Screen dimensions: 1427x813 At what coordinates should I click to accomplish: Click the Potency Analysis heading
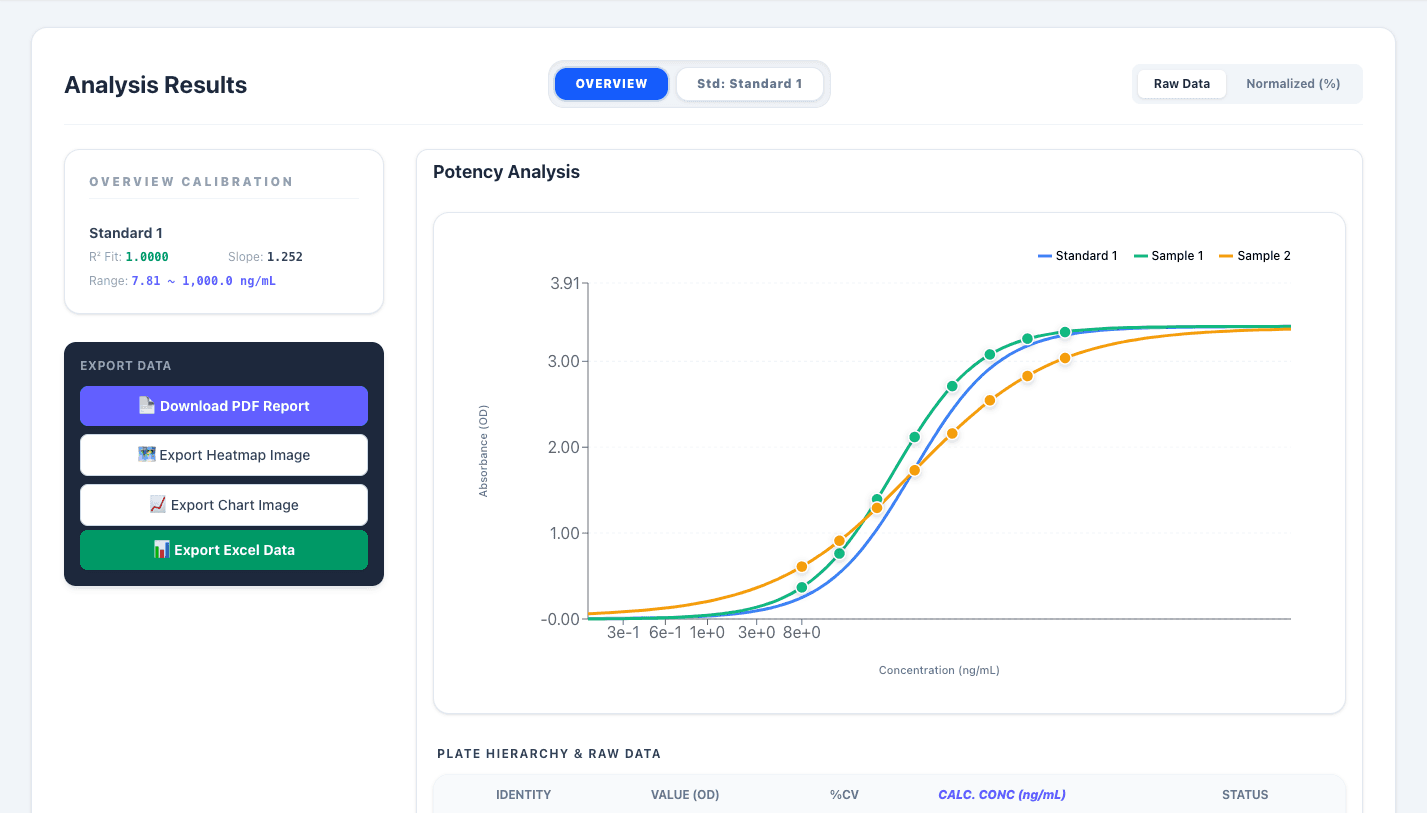click(506, 172)
